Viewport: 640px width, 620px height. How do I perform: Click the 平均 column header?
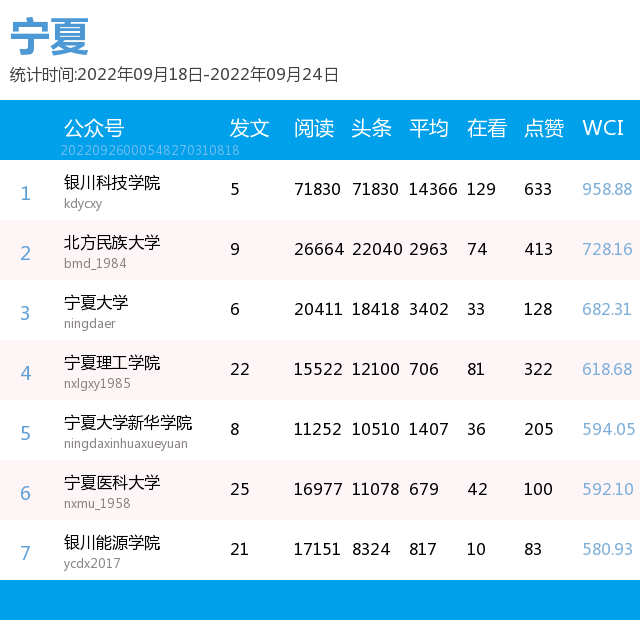(x=429, y=128)
